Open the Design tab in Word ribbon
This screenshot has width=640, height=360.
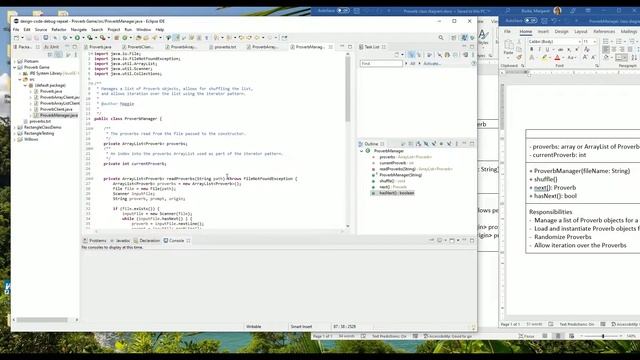(x=561, y=31)
